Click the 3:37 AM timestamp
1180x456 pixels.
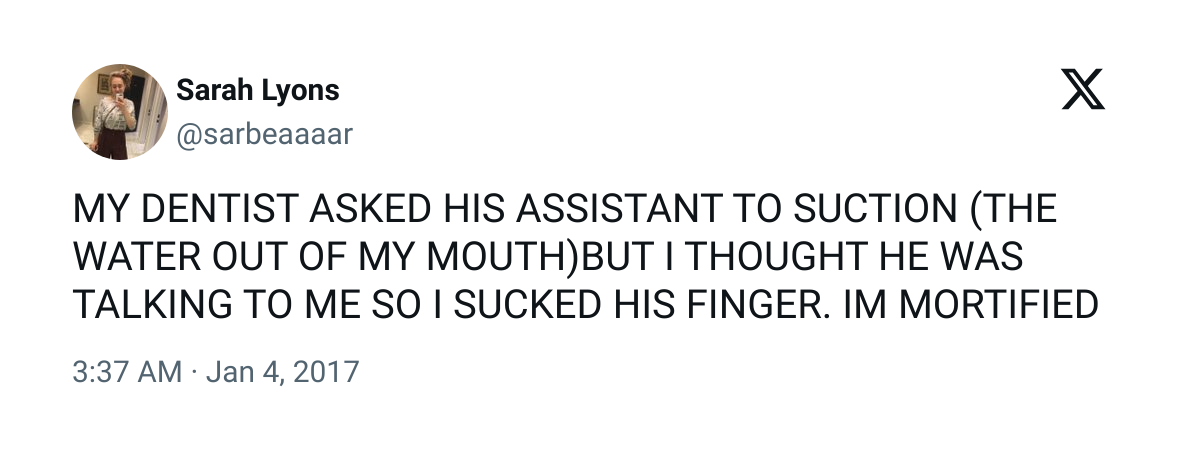tap(127, 372)
